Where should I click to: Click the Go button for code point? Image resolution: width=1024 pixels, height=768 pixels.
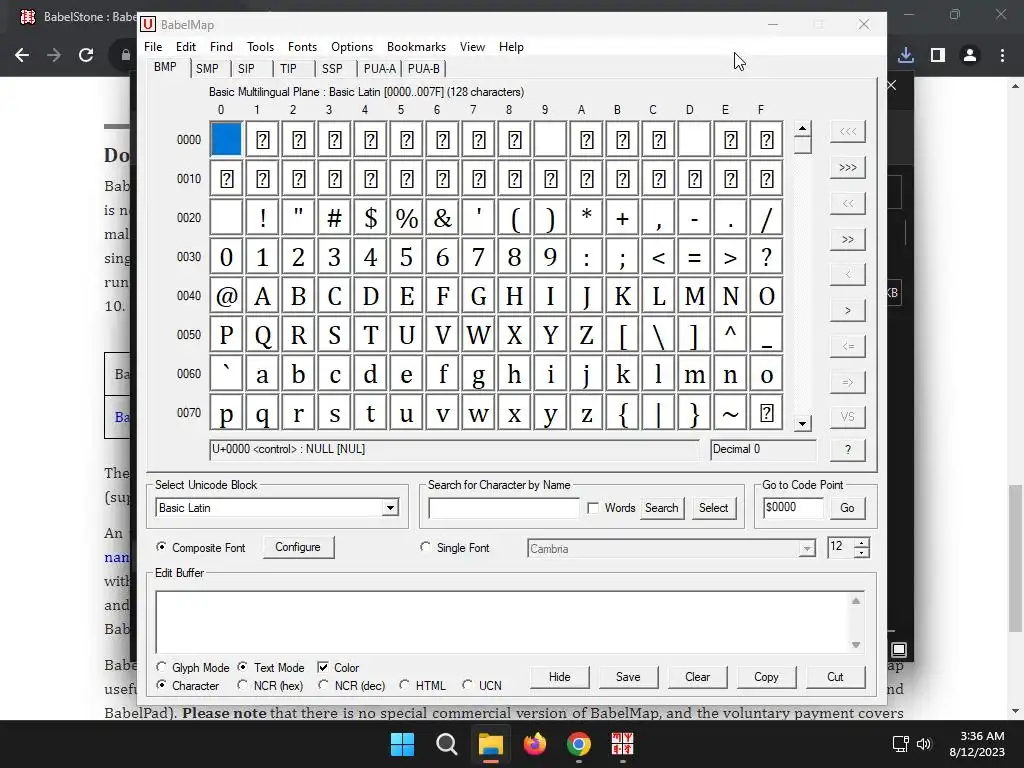pos(847,508)
